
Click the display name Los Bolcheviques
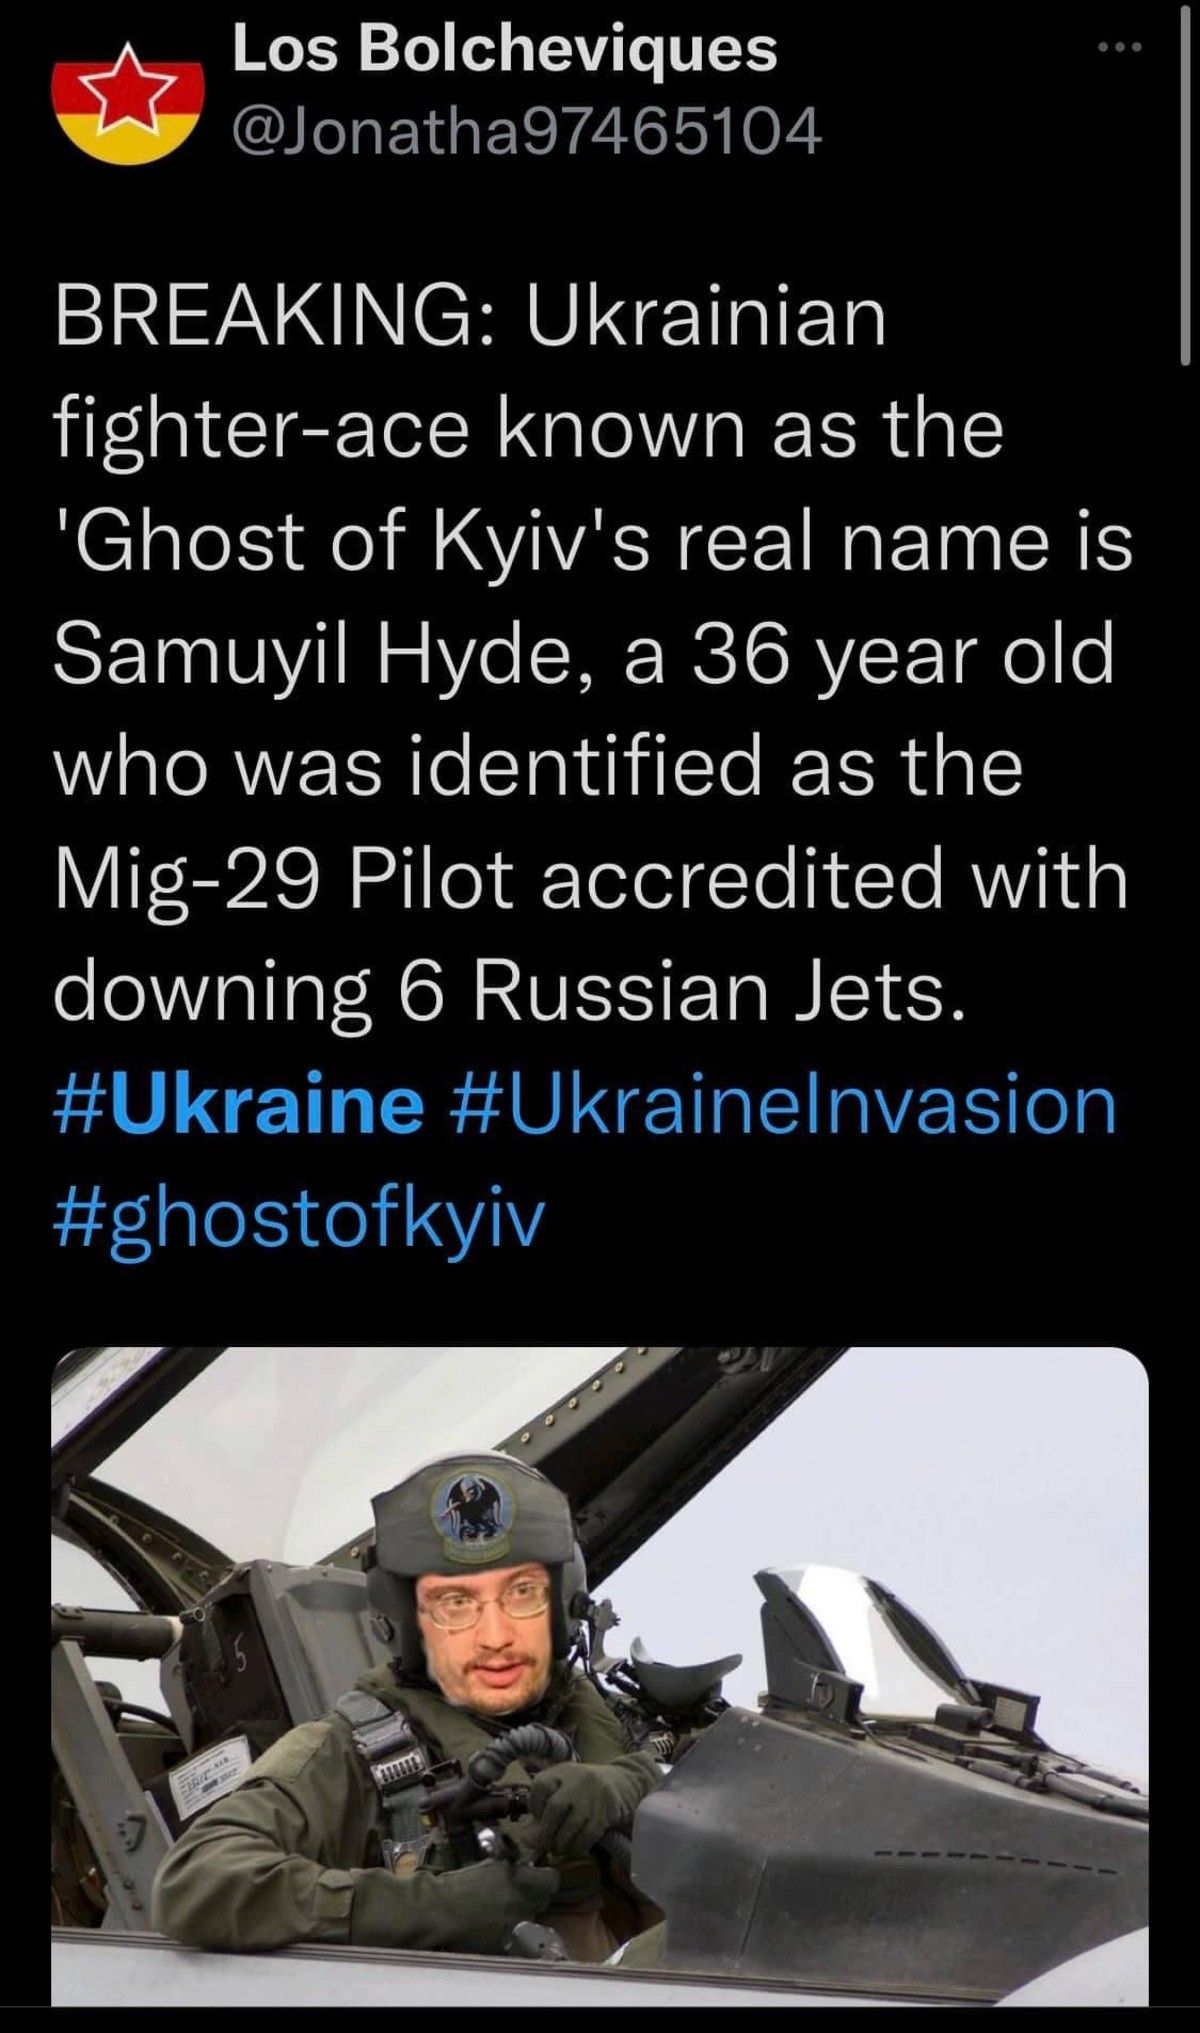point(504,50)
